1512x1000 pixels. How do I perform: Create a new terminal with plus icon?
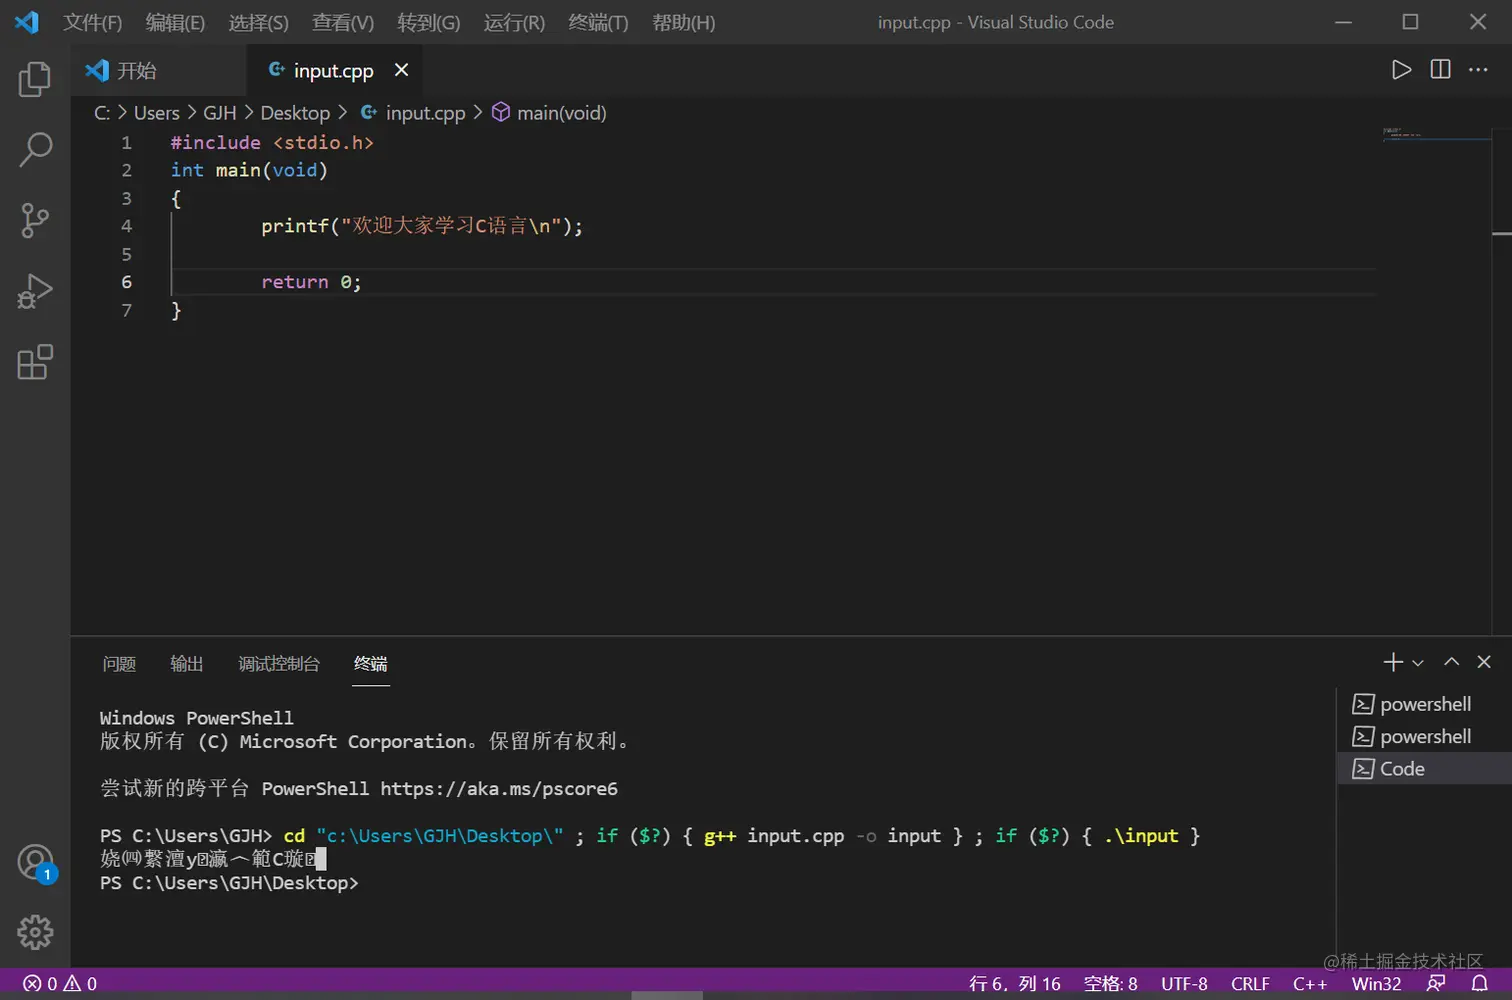pos(1393,662)
